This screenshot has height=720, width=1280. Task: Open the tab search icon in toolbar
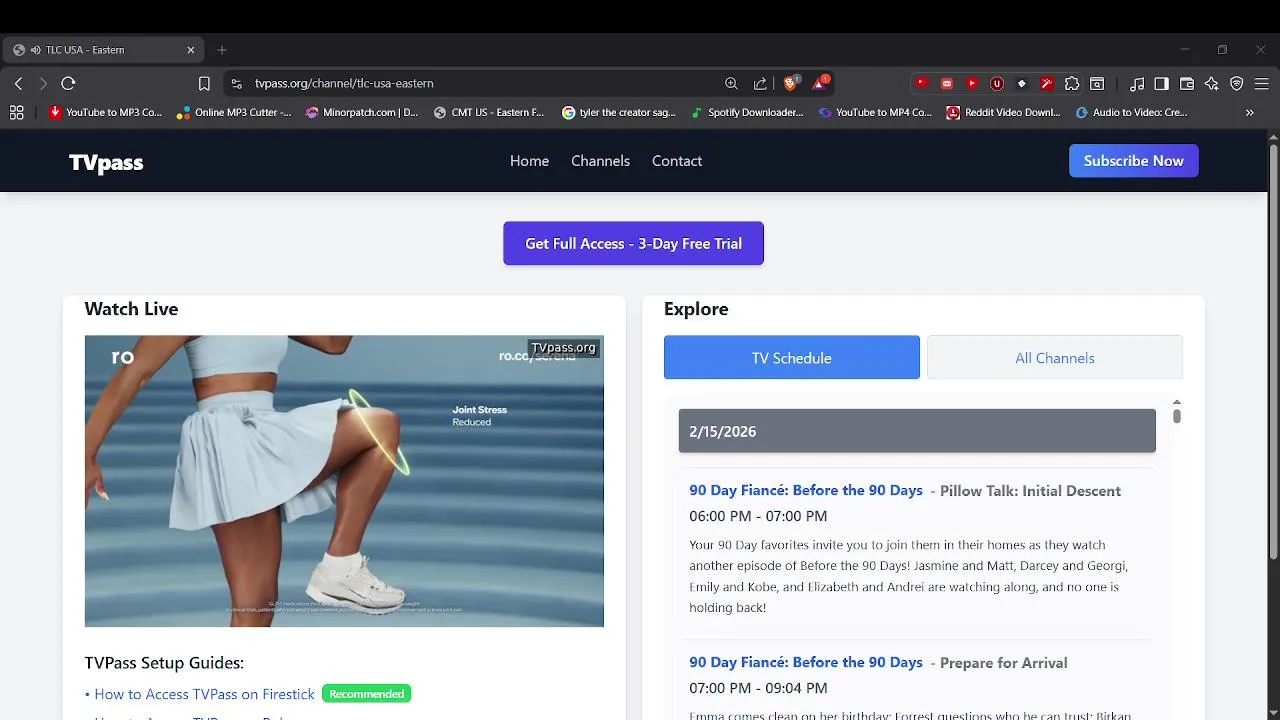(1097, 84)
